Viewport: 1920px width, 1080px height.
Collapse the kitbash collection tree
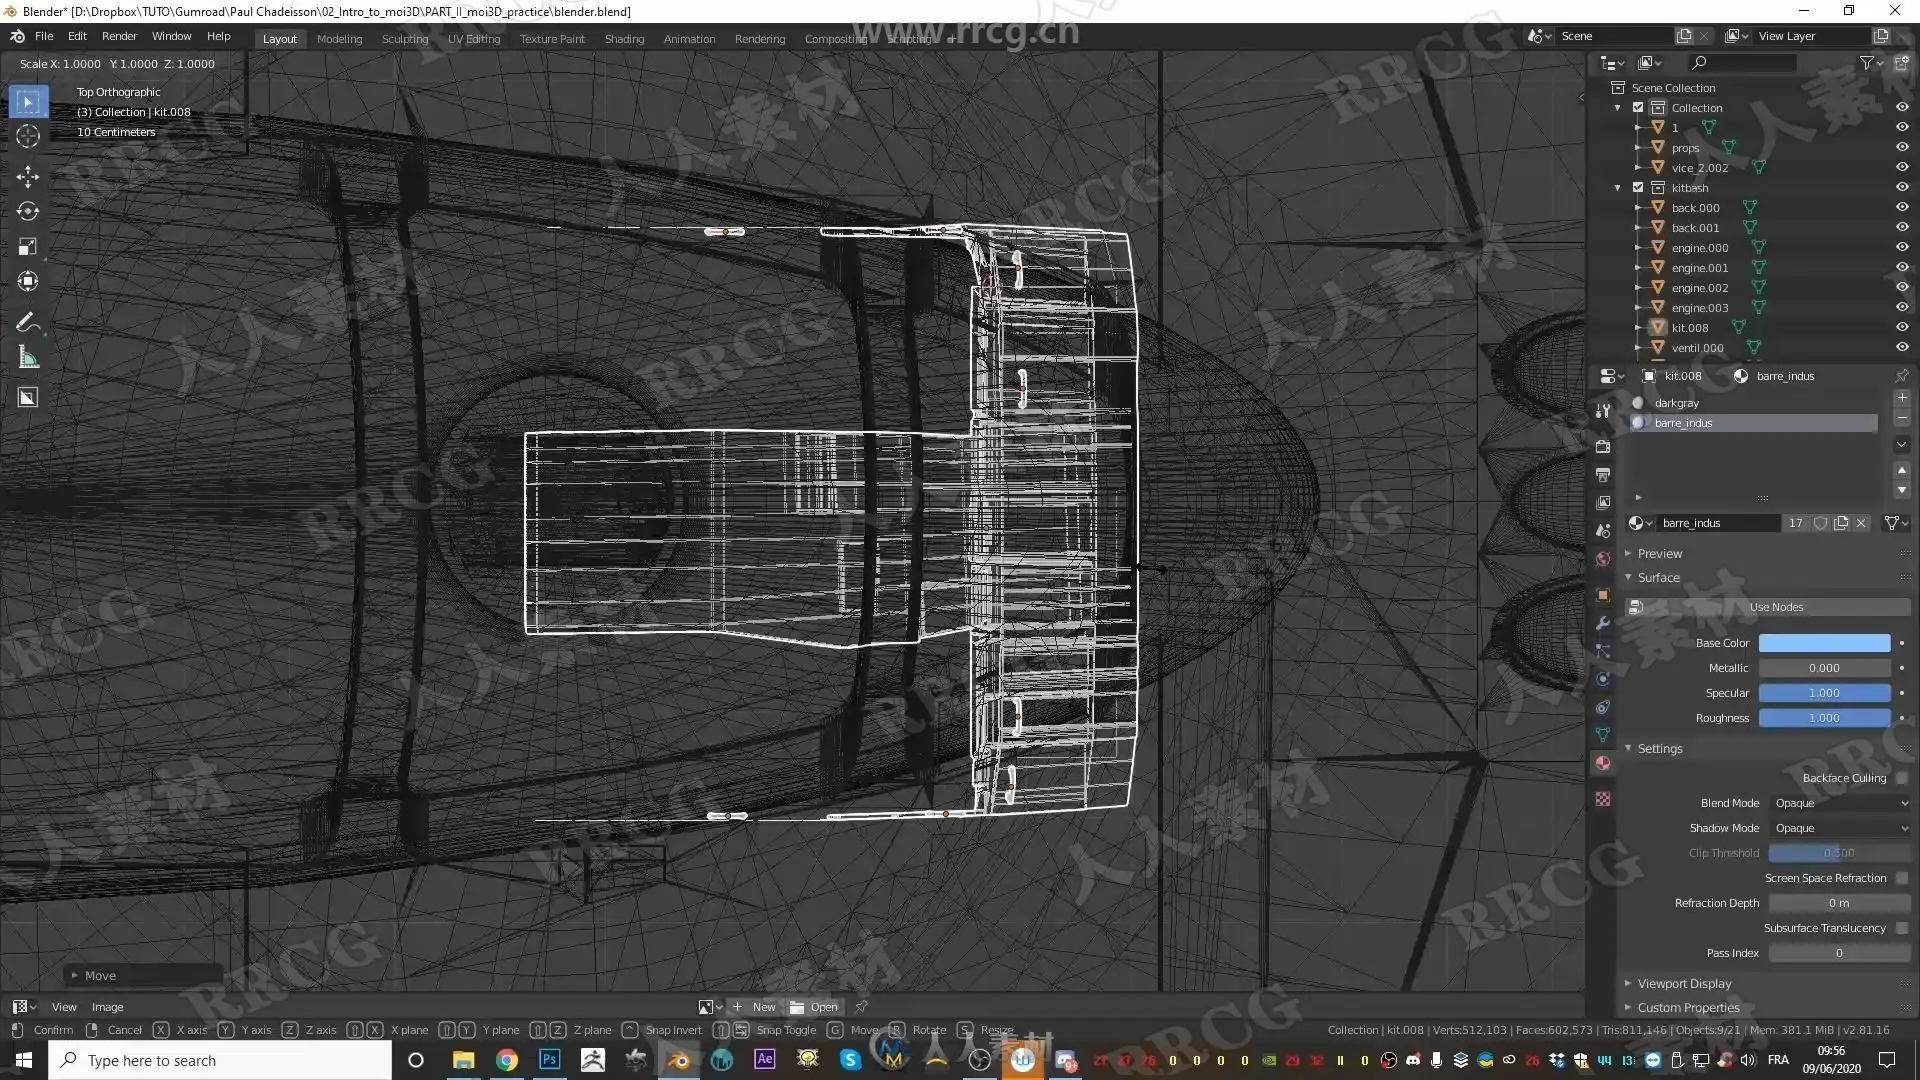point(1618,188)
